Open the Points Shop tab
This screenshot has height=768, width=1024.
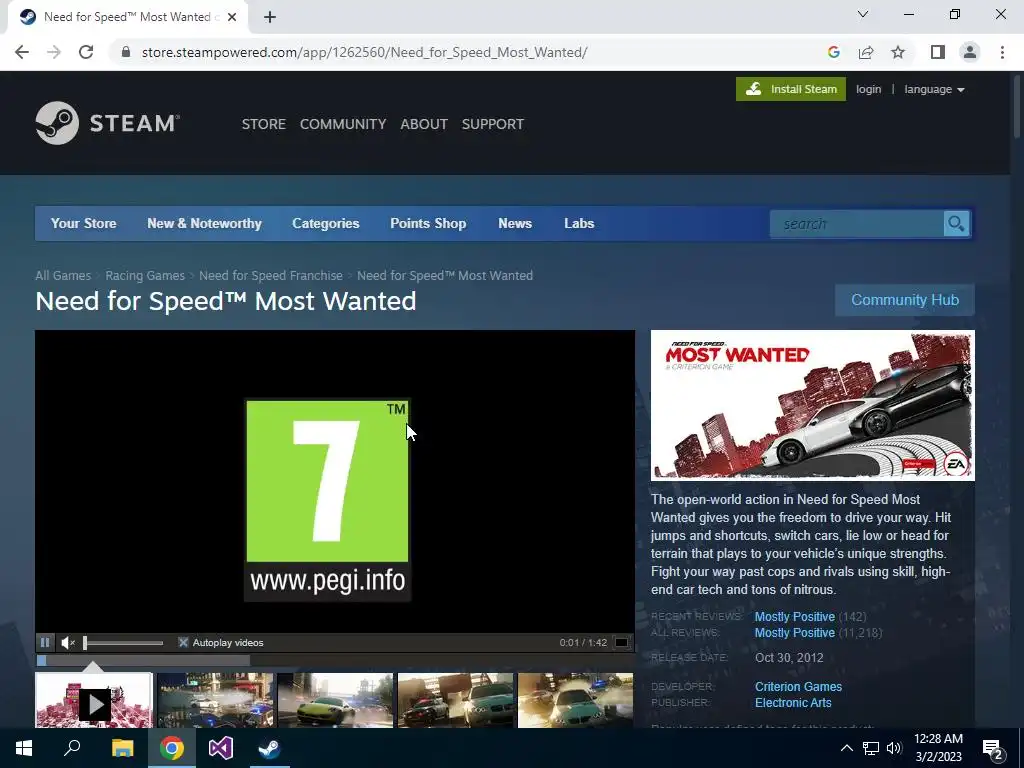click(x=428, y=223)
